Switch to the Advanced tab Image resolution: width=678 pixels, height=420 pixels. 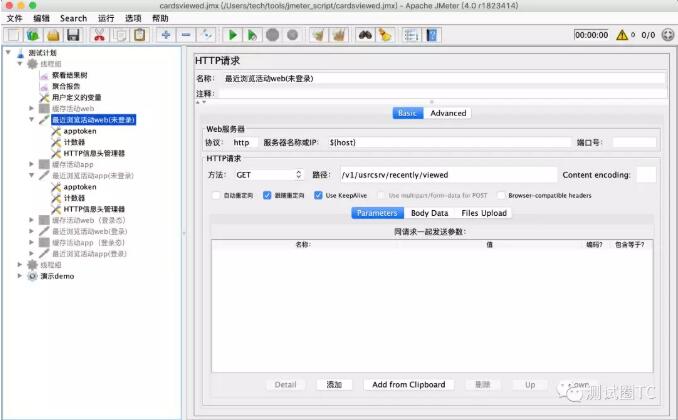[448, 113]
